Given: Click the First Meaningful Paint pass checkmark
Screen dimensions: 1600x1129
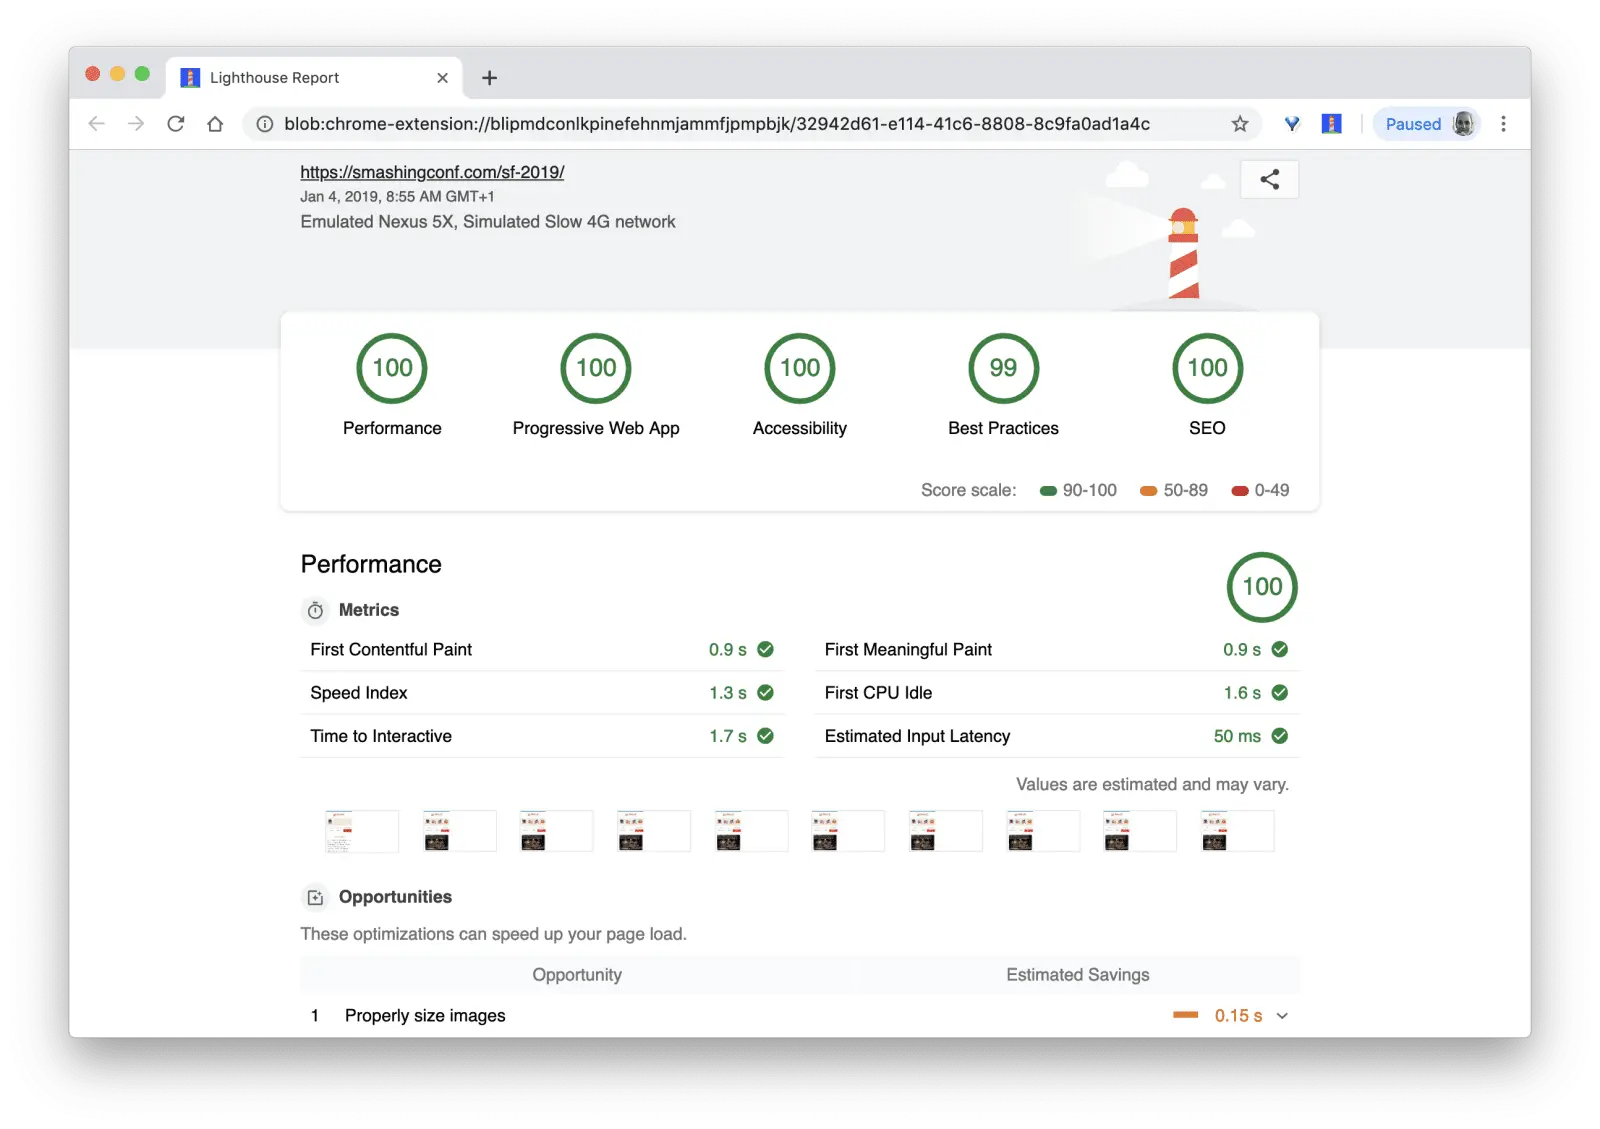Looking at the screenshot, I should pyautogui.click(x=1280, y=649).
